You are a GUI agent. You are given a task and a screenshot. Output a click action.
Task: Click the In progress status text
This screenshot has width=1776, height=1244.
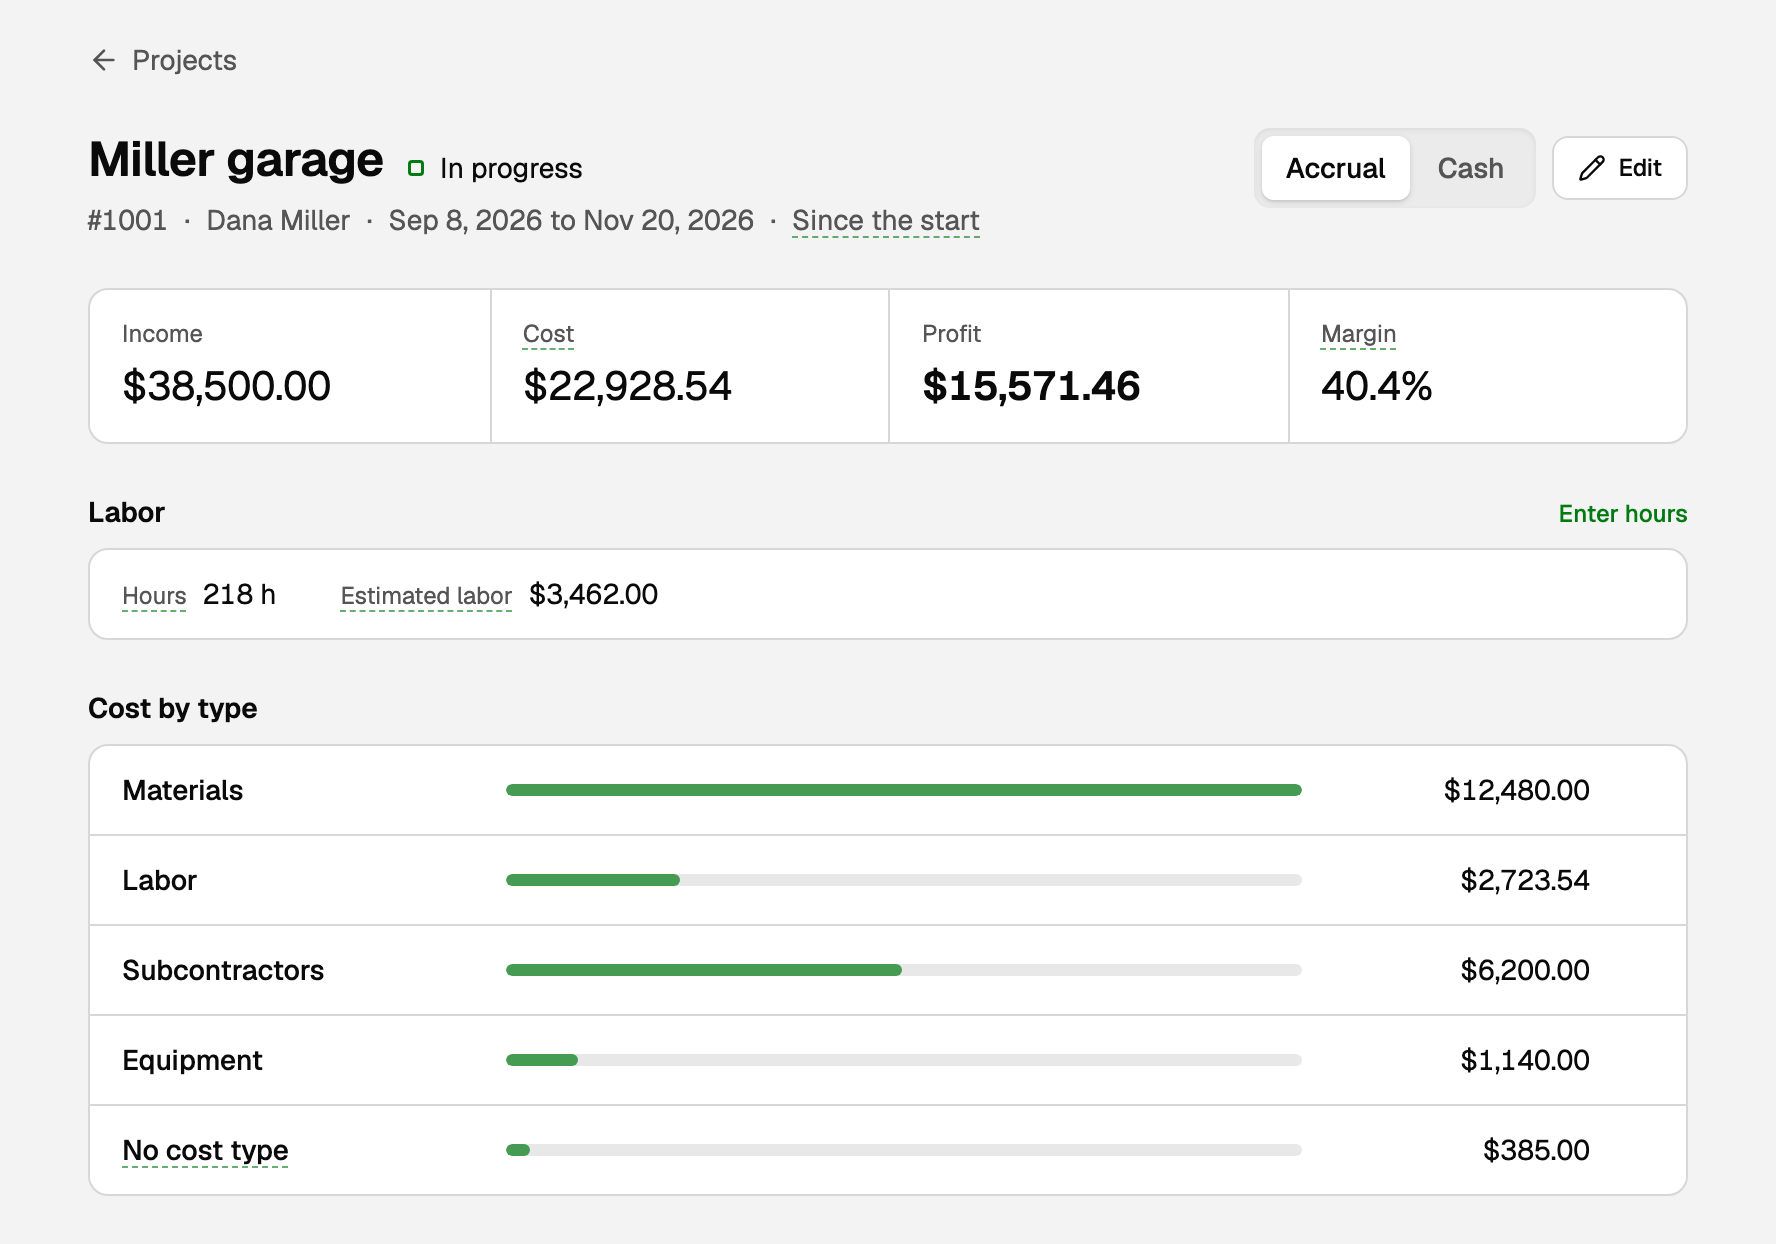(511, 168)
